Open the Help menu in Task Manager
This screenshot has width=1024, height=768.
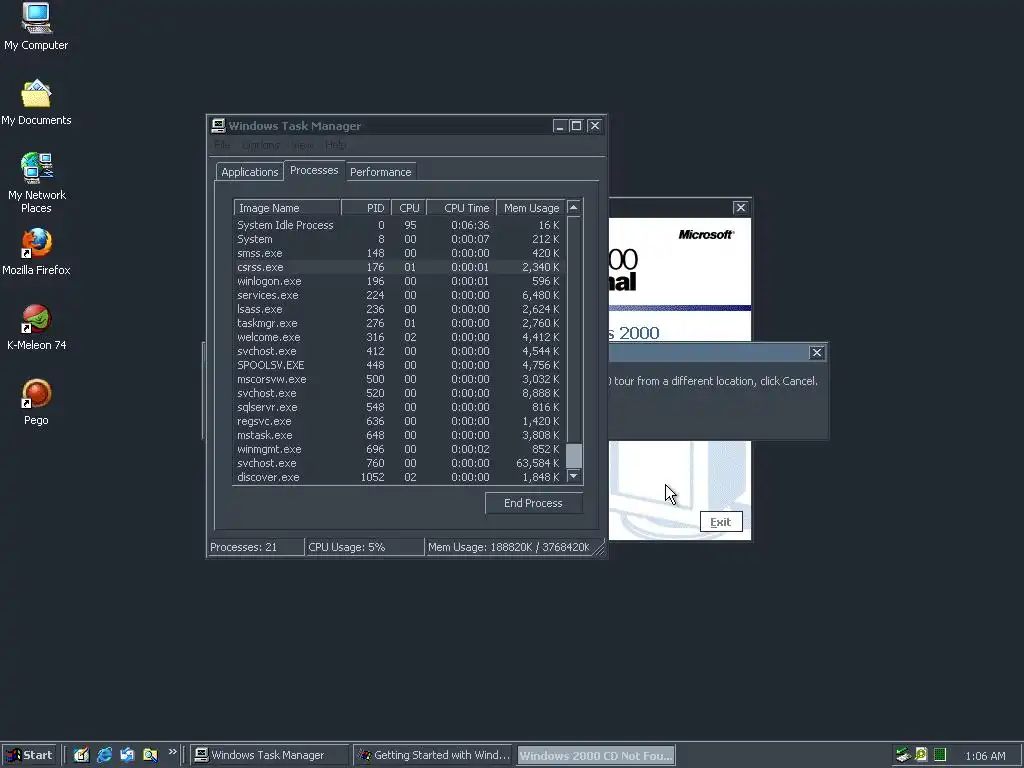tap(335, 144)
